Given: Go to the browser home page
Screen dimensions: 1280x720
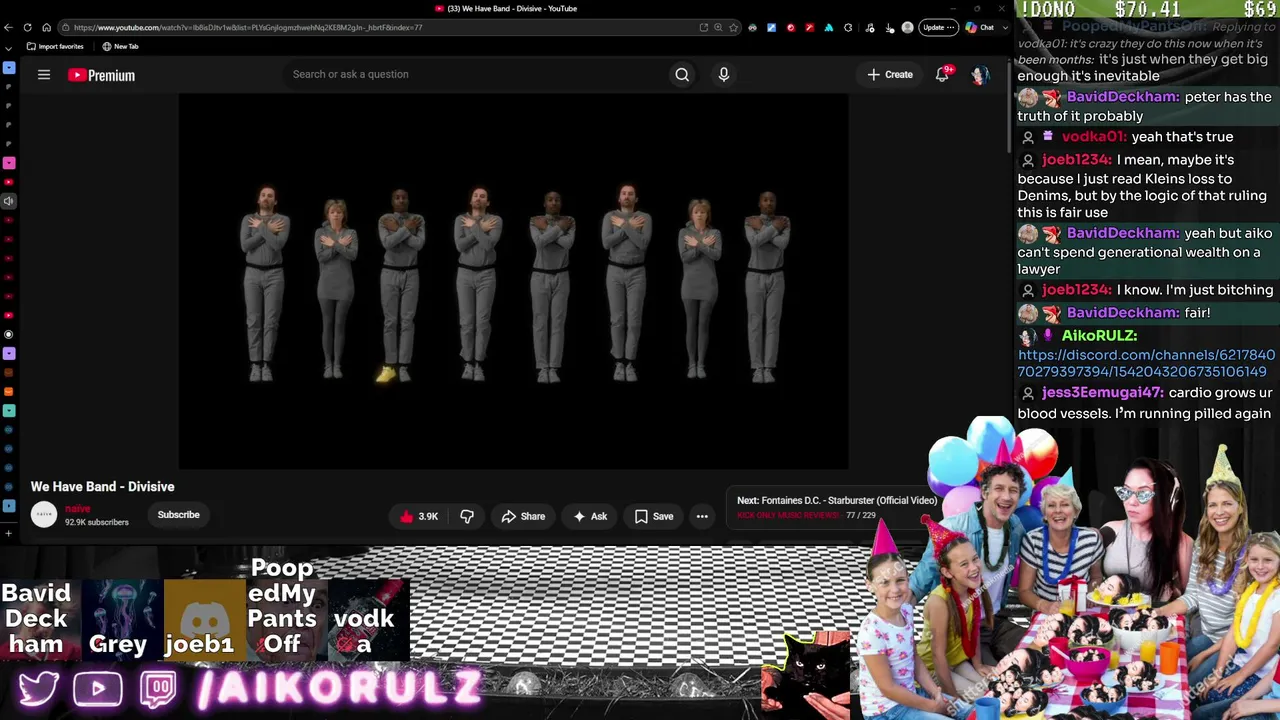Looking at the screenshot, I should coord(46,27).
